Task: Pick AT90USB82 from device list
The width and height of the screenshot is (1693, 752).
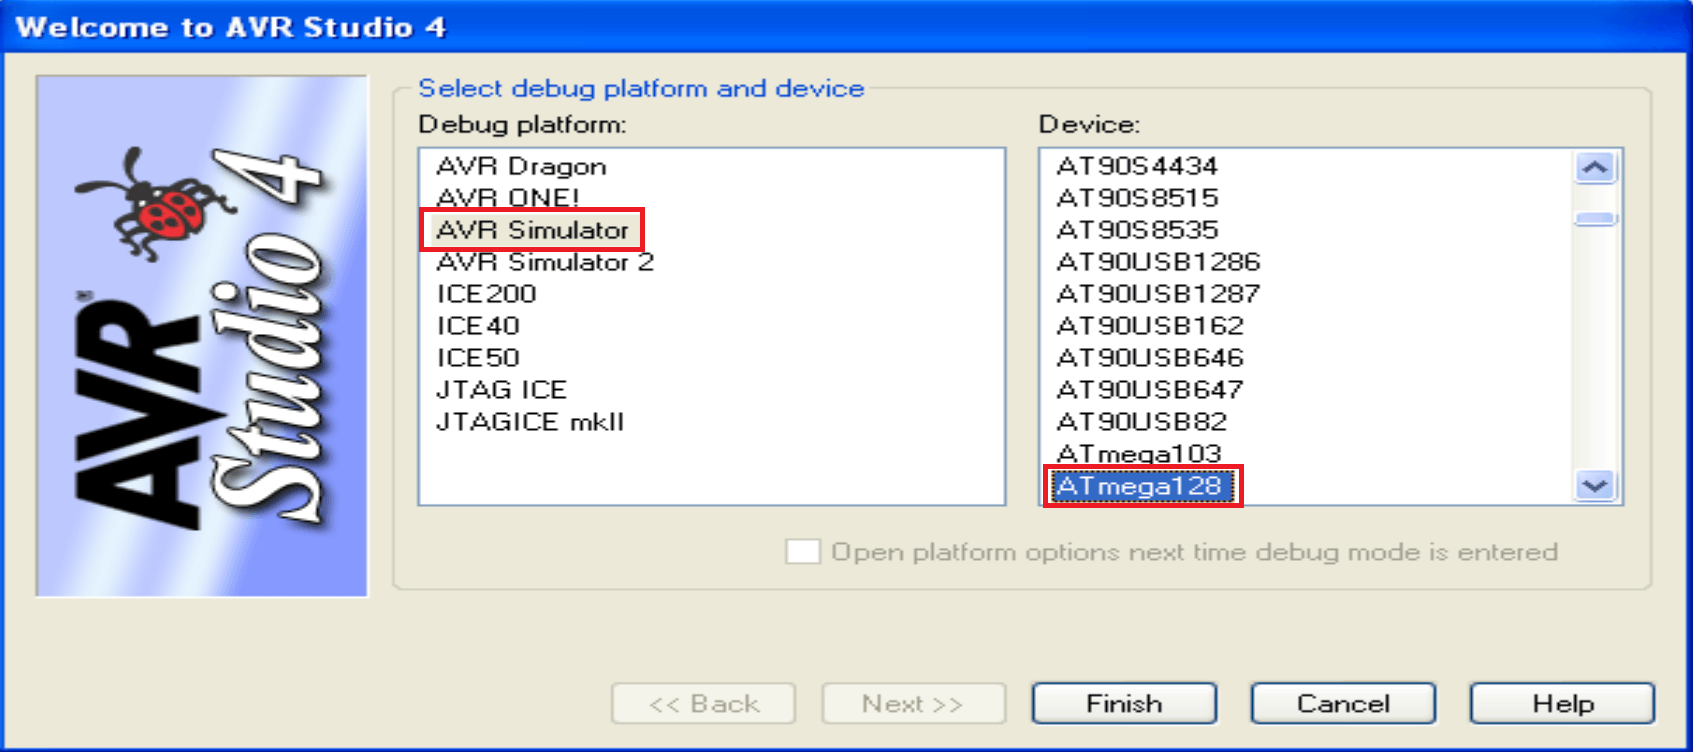Action: 1141,422
